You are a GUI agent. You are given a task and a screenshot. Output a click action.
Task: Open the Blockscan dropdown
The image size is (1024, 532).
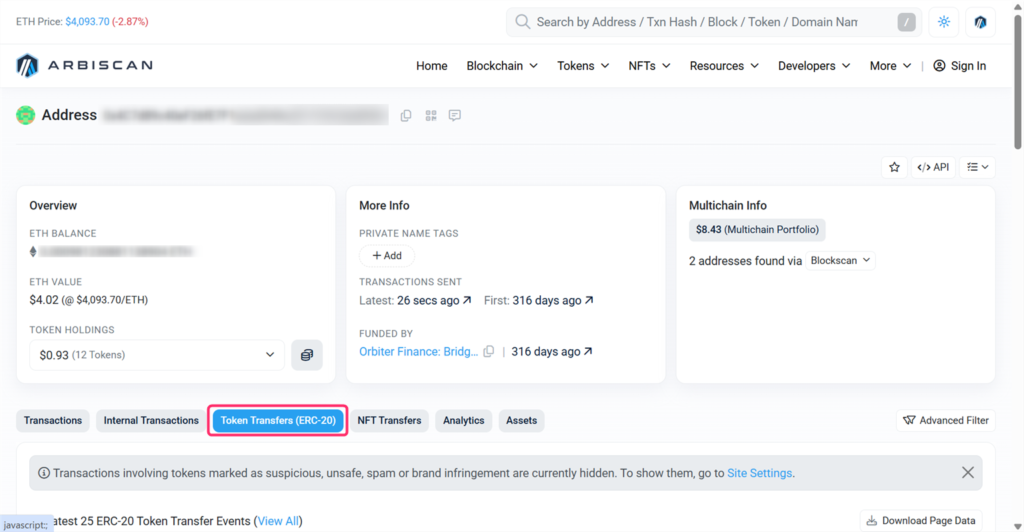[839, 260]
